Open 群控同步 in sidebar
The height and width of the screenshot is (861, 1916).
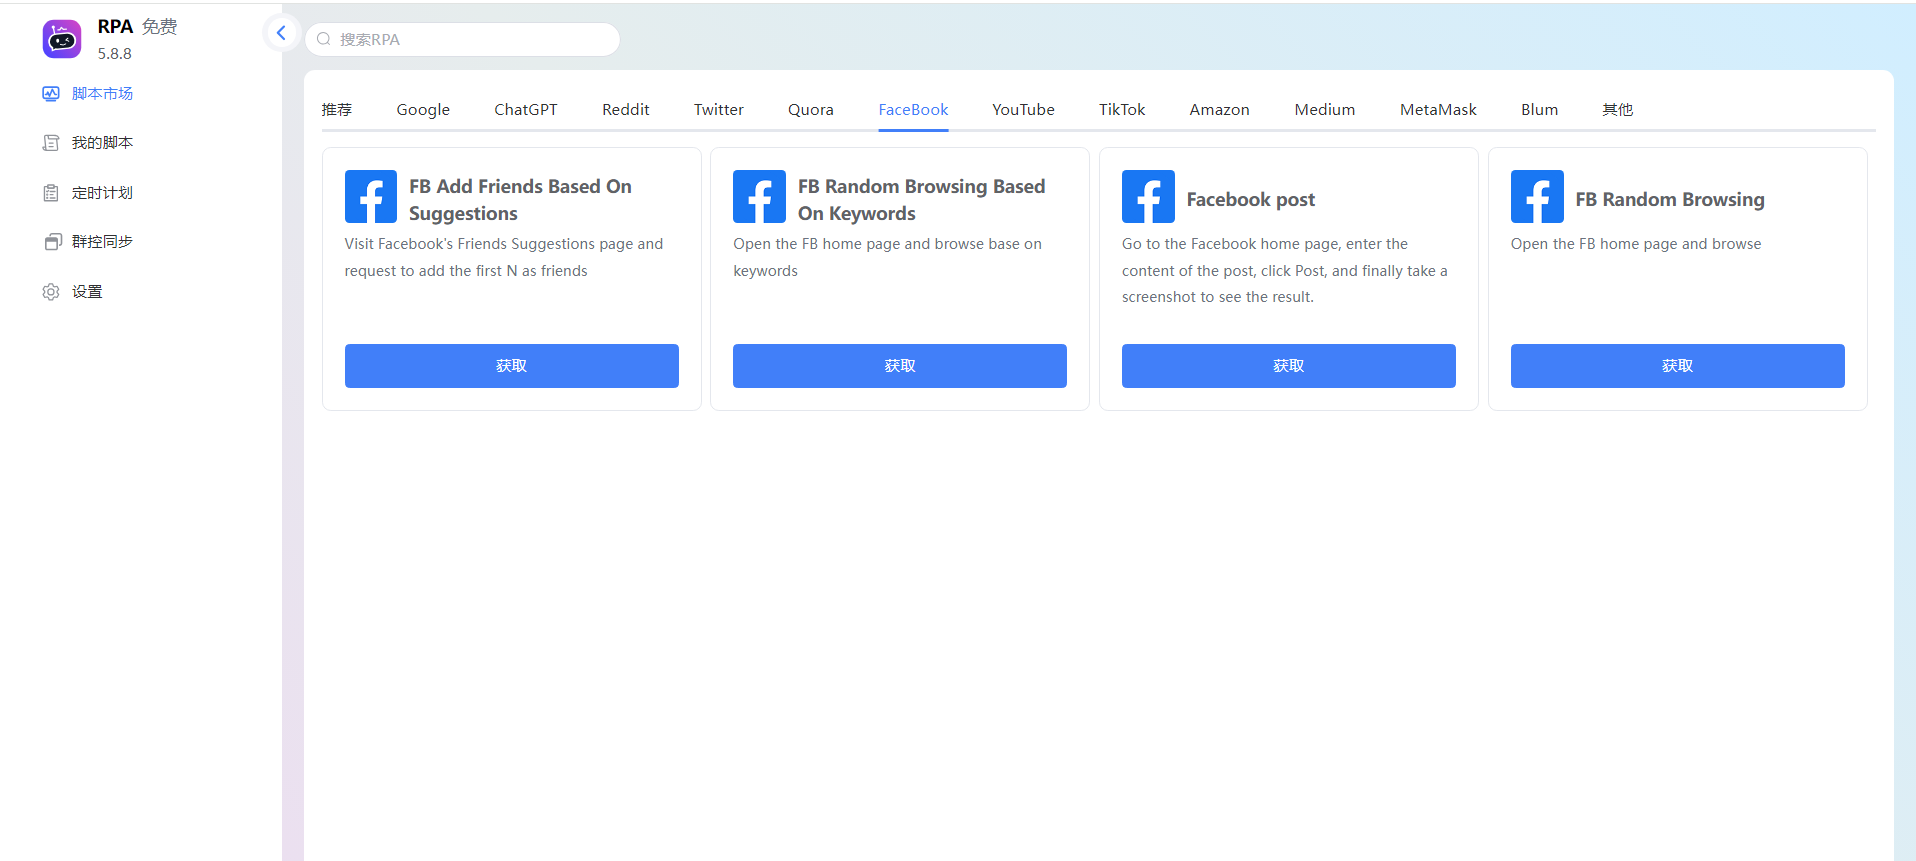point(102,242)
